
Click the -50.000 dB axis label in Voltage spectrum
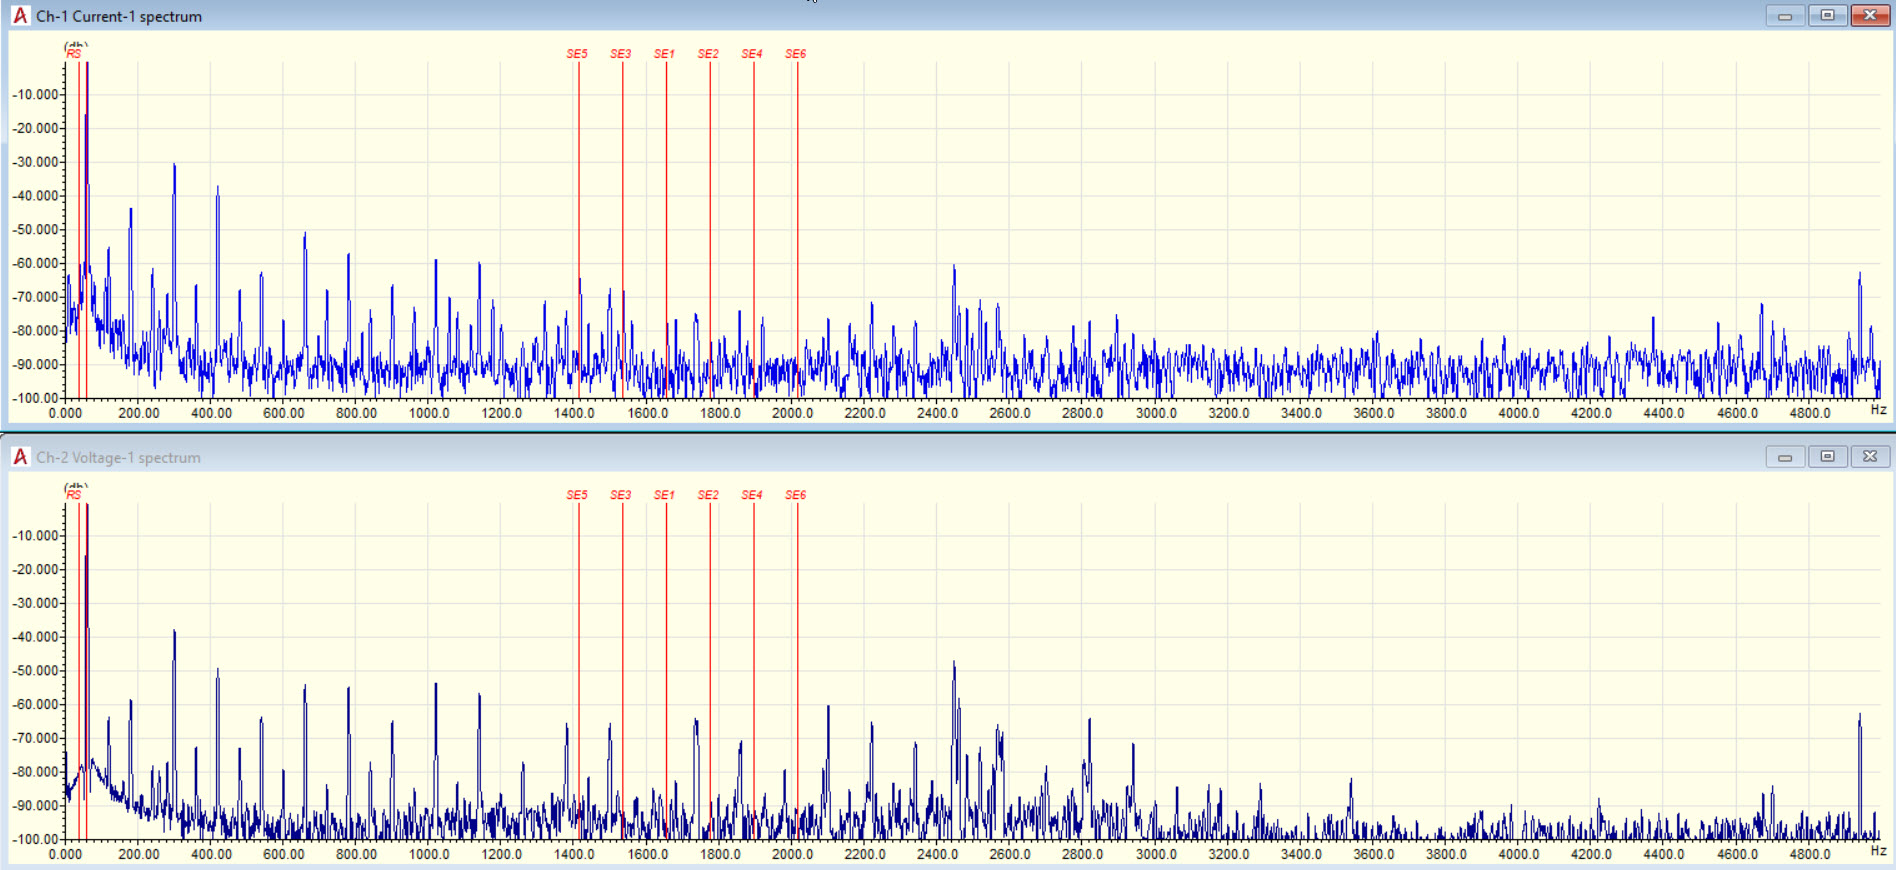click(x=35, y=671)
